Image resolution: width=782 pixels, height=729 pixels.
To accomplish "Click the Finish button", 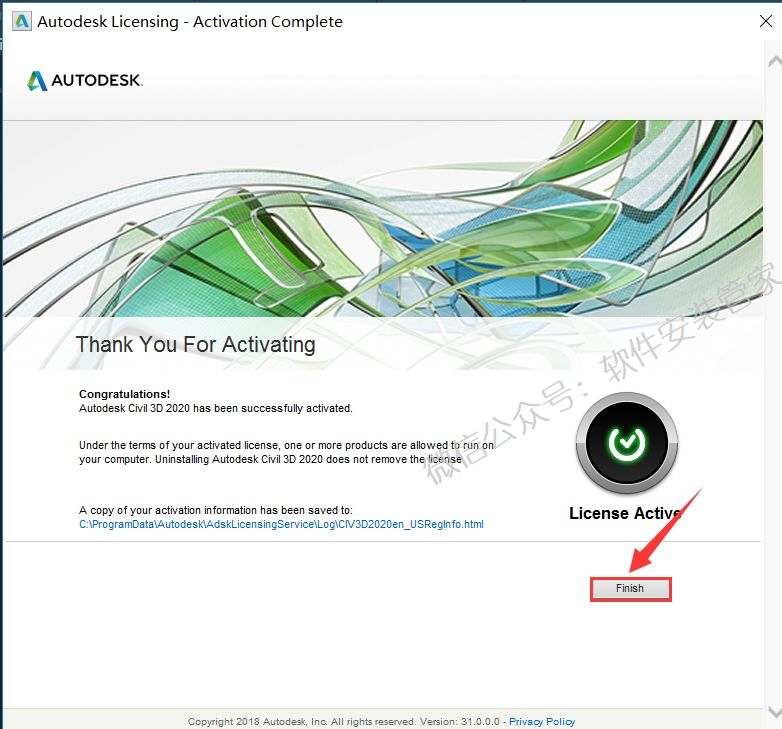I will pyautogui.click(x=630, y=589).
